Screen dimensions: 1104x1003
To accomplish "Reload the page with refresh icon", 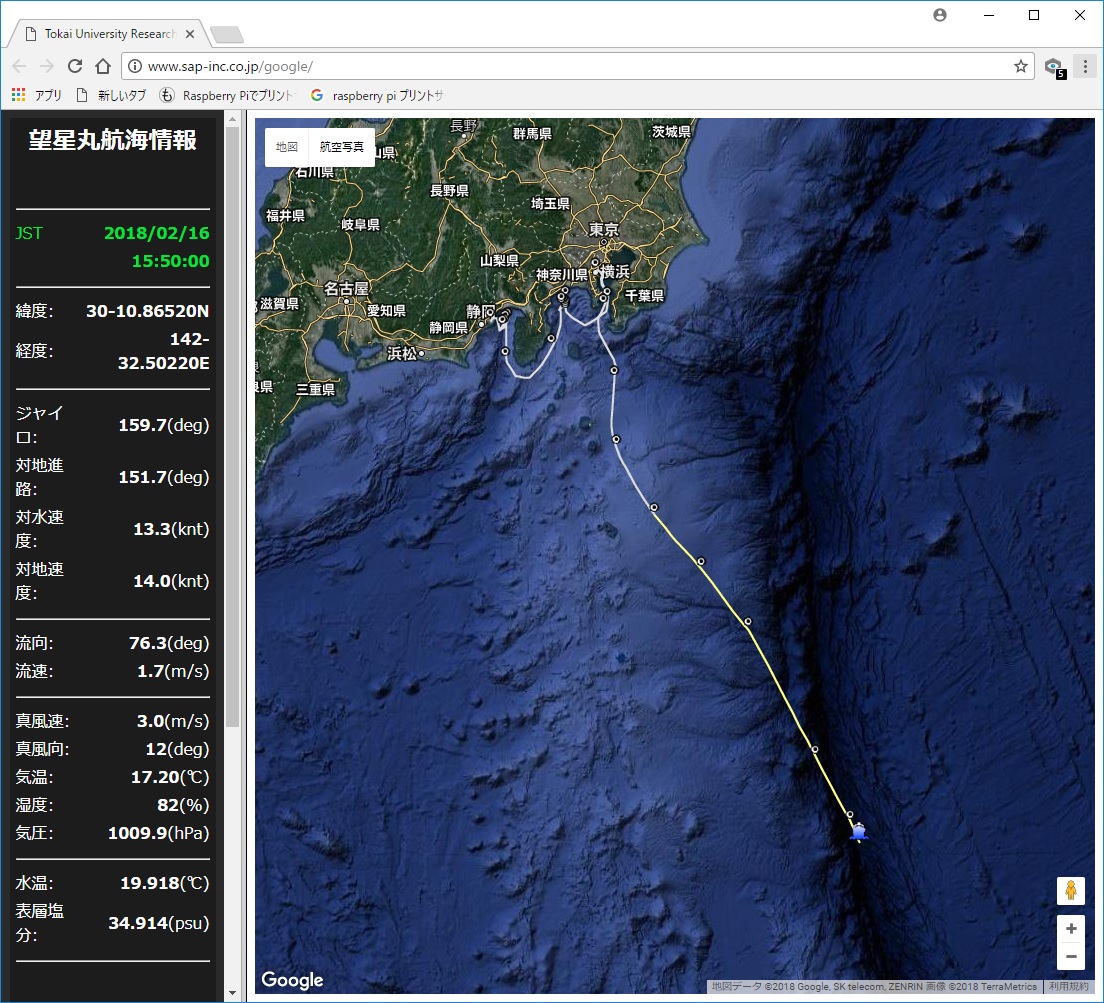I will pos(75,66).
